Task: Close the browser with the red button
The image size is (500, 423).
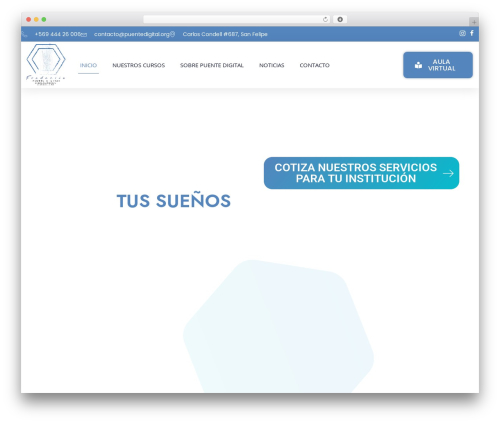Action: pos(29,19)
